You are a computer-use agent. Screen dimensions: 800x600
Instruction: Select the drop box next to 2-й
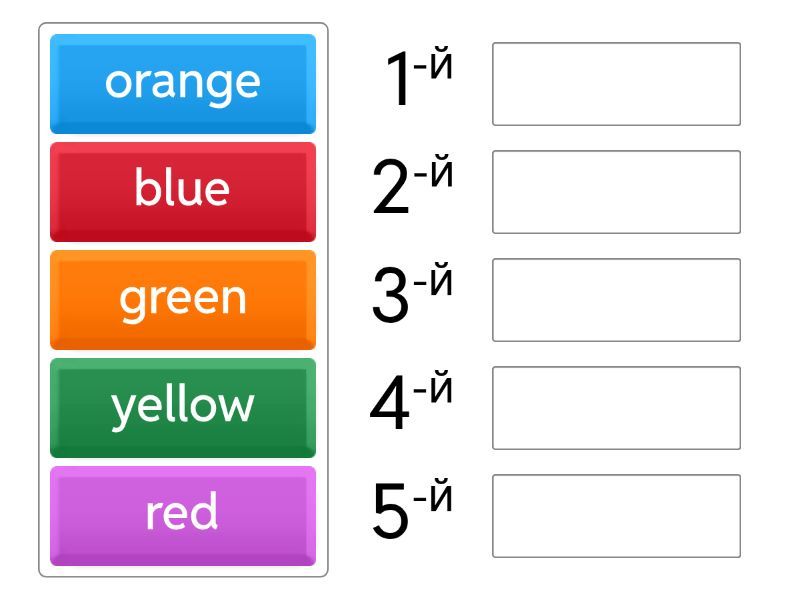(616, 192)
